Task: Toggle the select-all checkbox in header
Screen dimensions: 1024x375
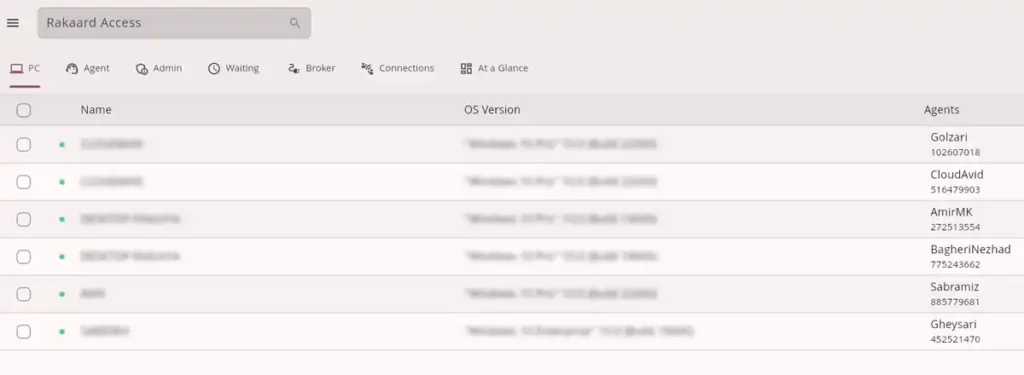Action: (x=24, y=110)
